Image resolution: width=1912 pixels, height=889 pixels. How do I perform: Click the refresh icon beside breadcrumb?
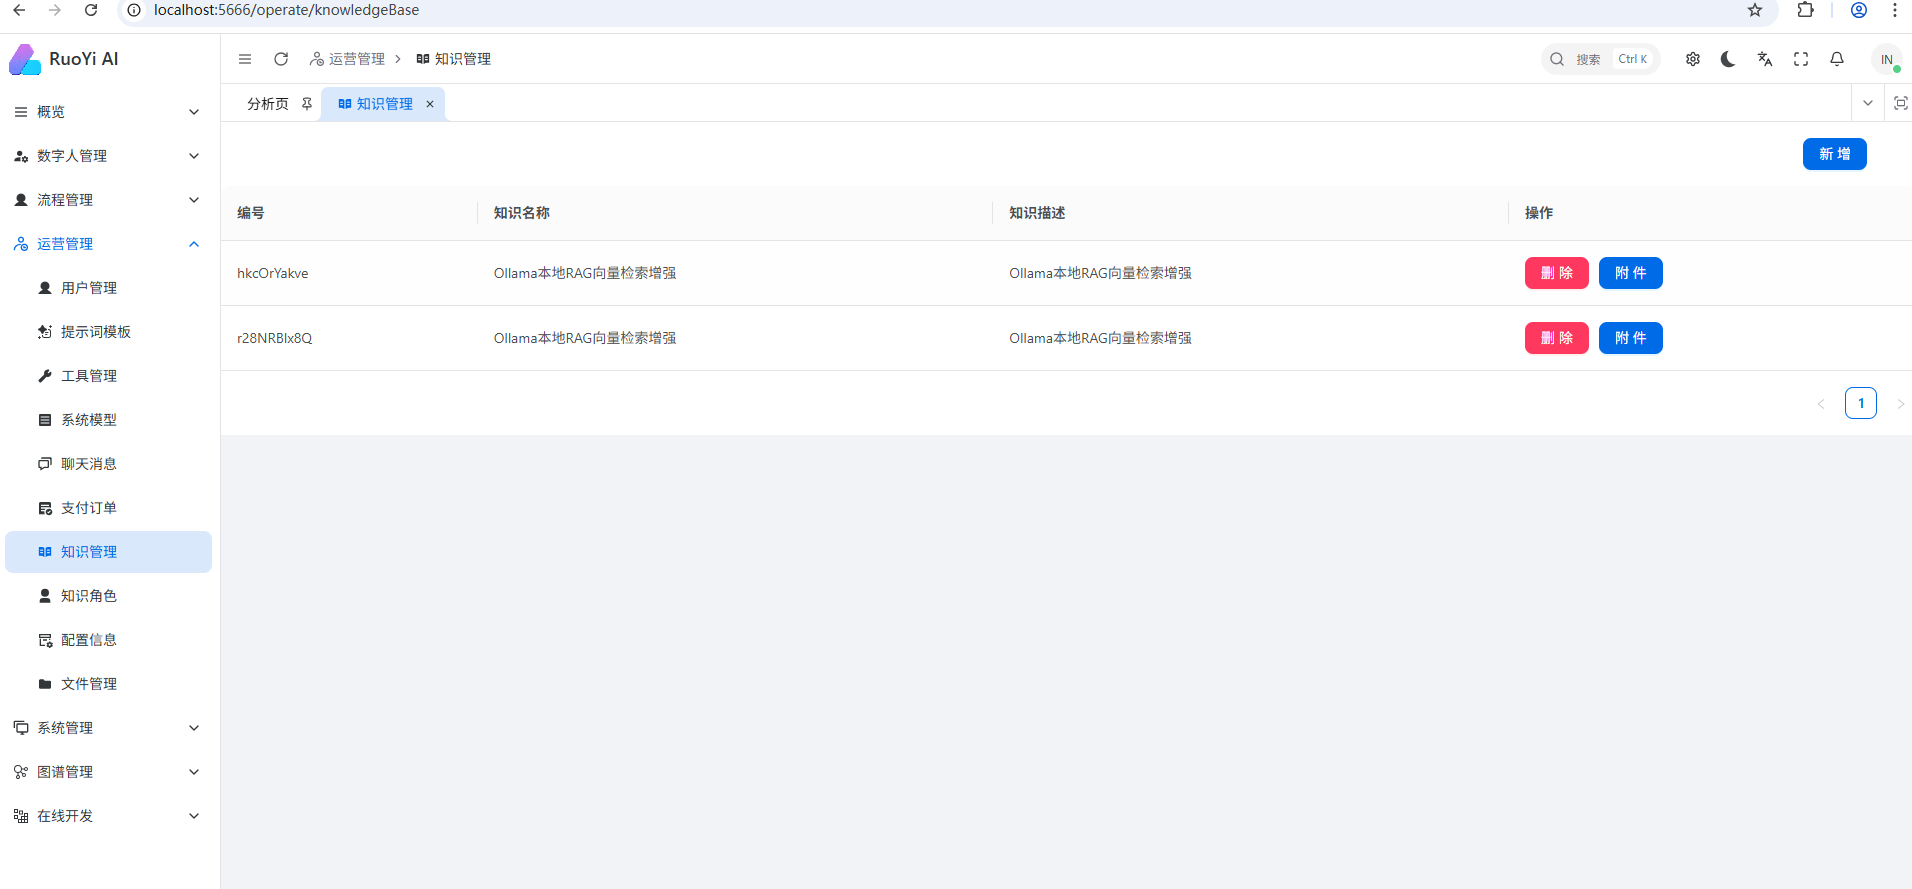281,59
